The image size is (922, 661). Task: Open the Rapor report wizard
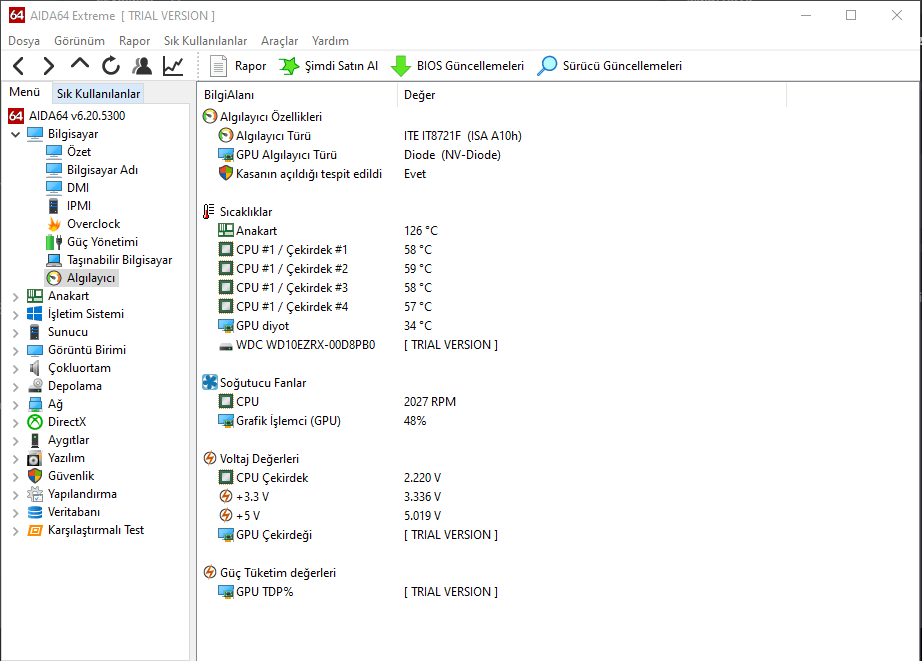pos(238,66)
